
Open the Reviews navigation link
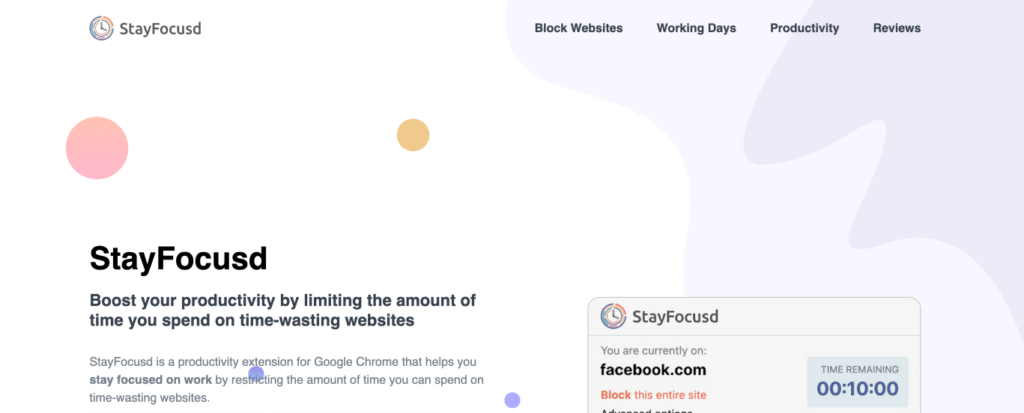pyautogui.click(x=897, y=28)
